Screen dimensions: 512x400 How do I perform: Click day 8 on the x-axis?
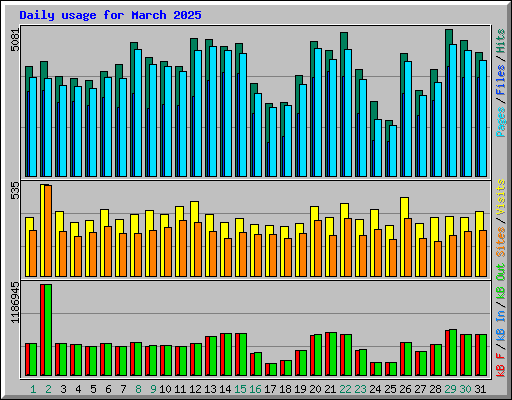[138, 389]
